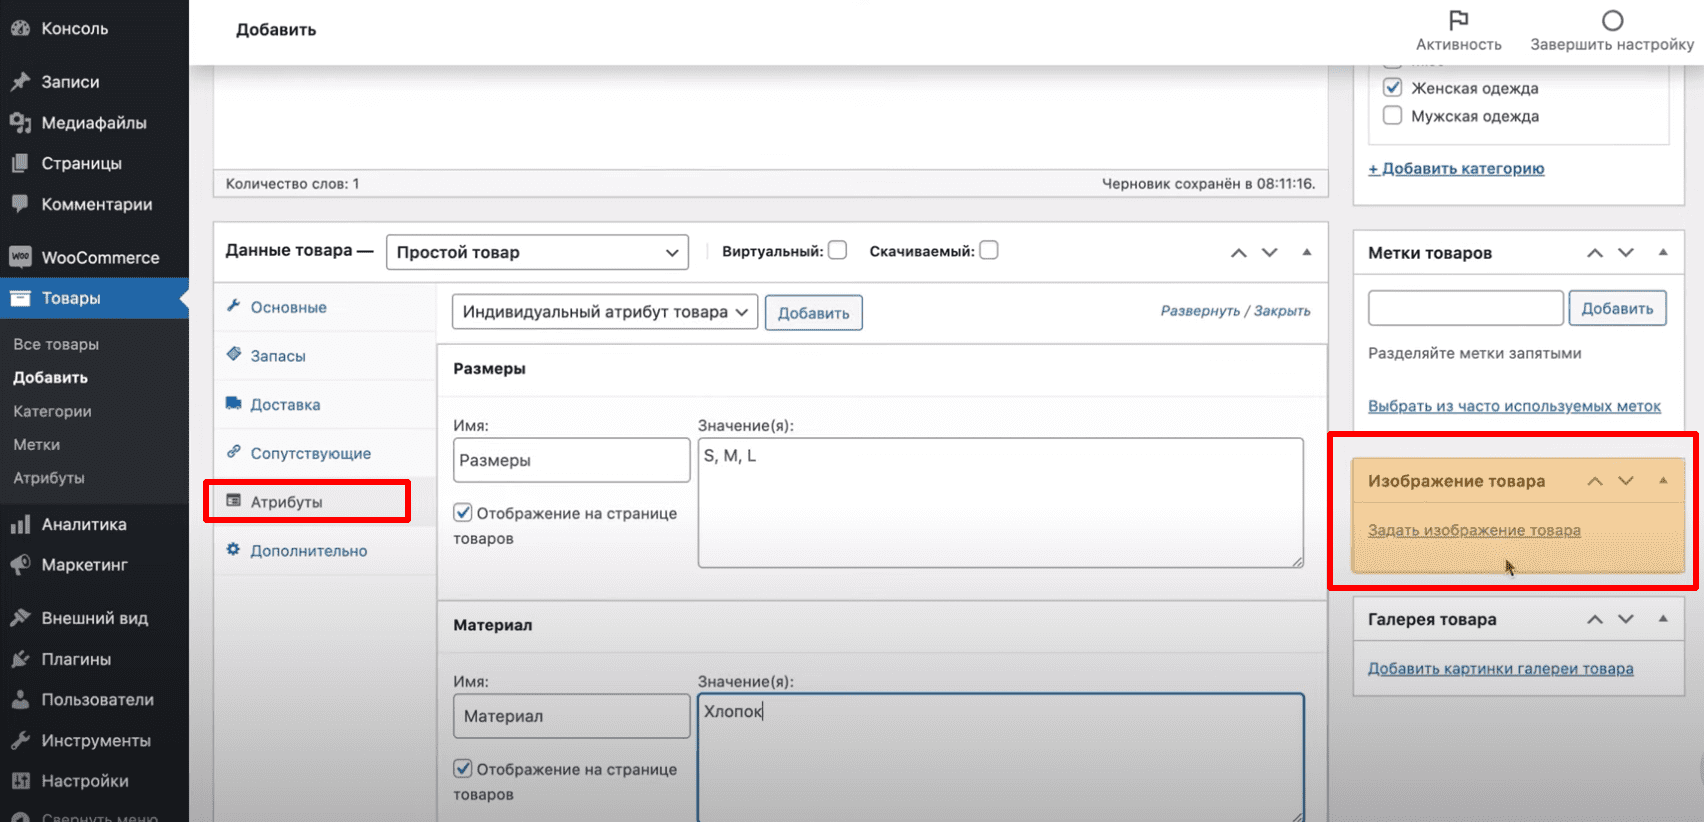
Task: Click the Страницы pages icon
Action: pyautogui.click(x=20, y=163)
